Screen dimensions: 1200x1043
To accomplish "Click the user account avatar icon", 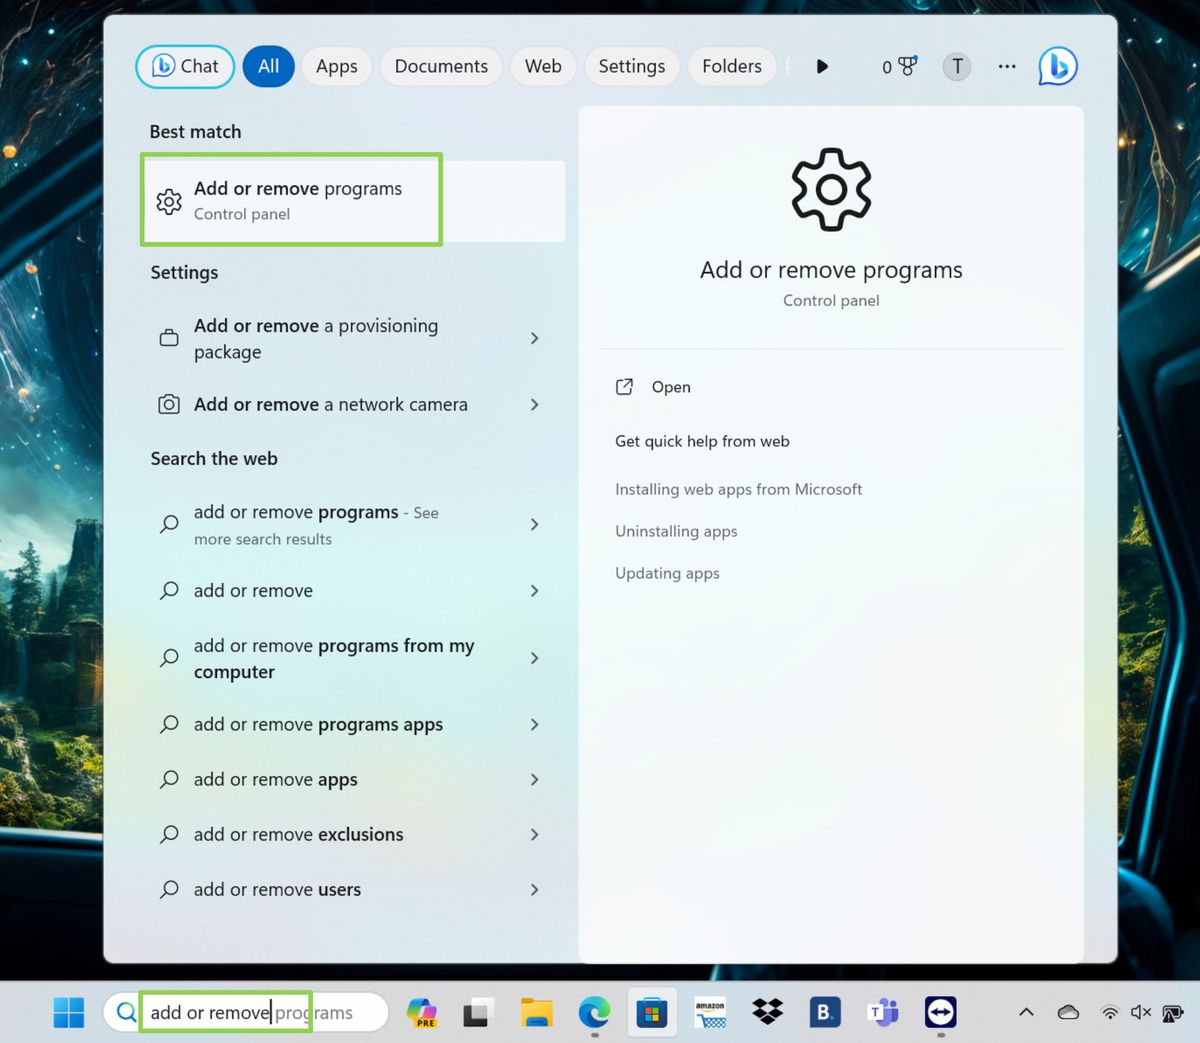I will (x=956, y=66).
